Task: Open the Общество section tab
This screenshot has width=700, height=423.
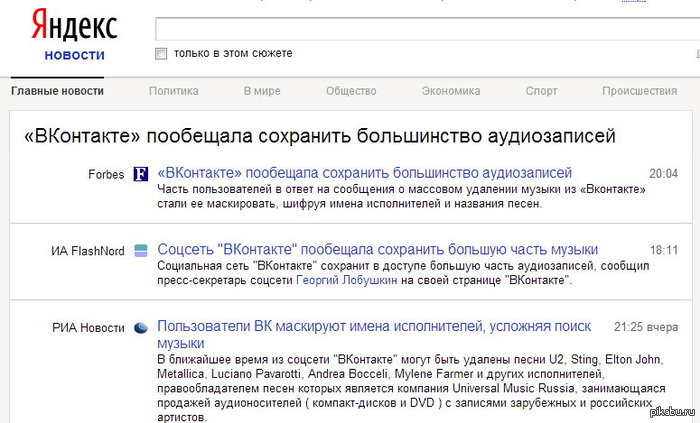Action: pyautogui.click(x=351, y=91)
